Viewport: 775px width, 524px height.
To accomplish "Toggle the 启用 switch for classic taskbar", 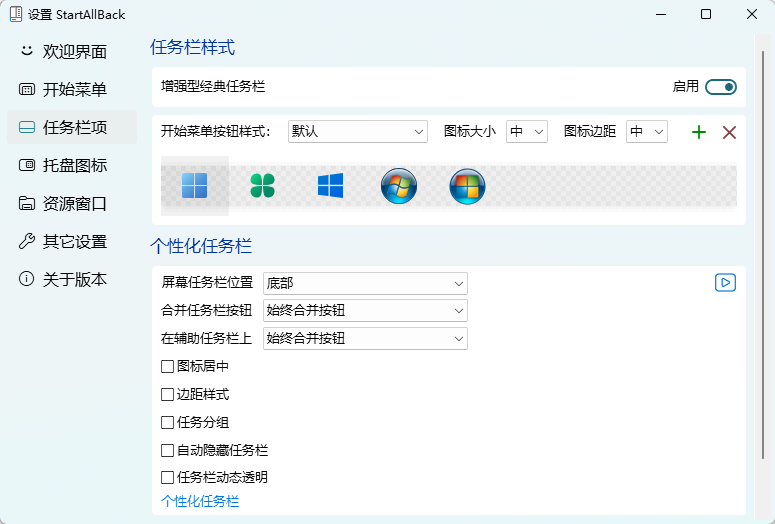I will tap(721, 87).
